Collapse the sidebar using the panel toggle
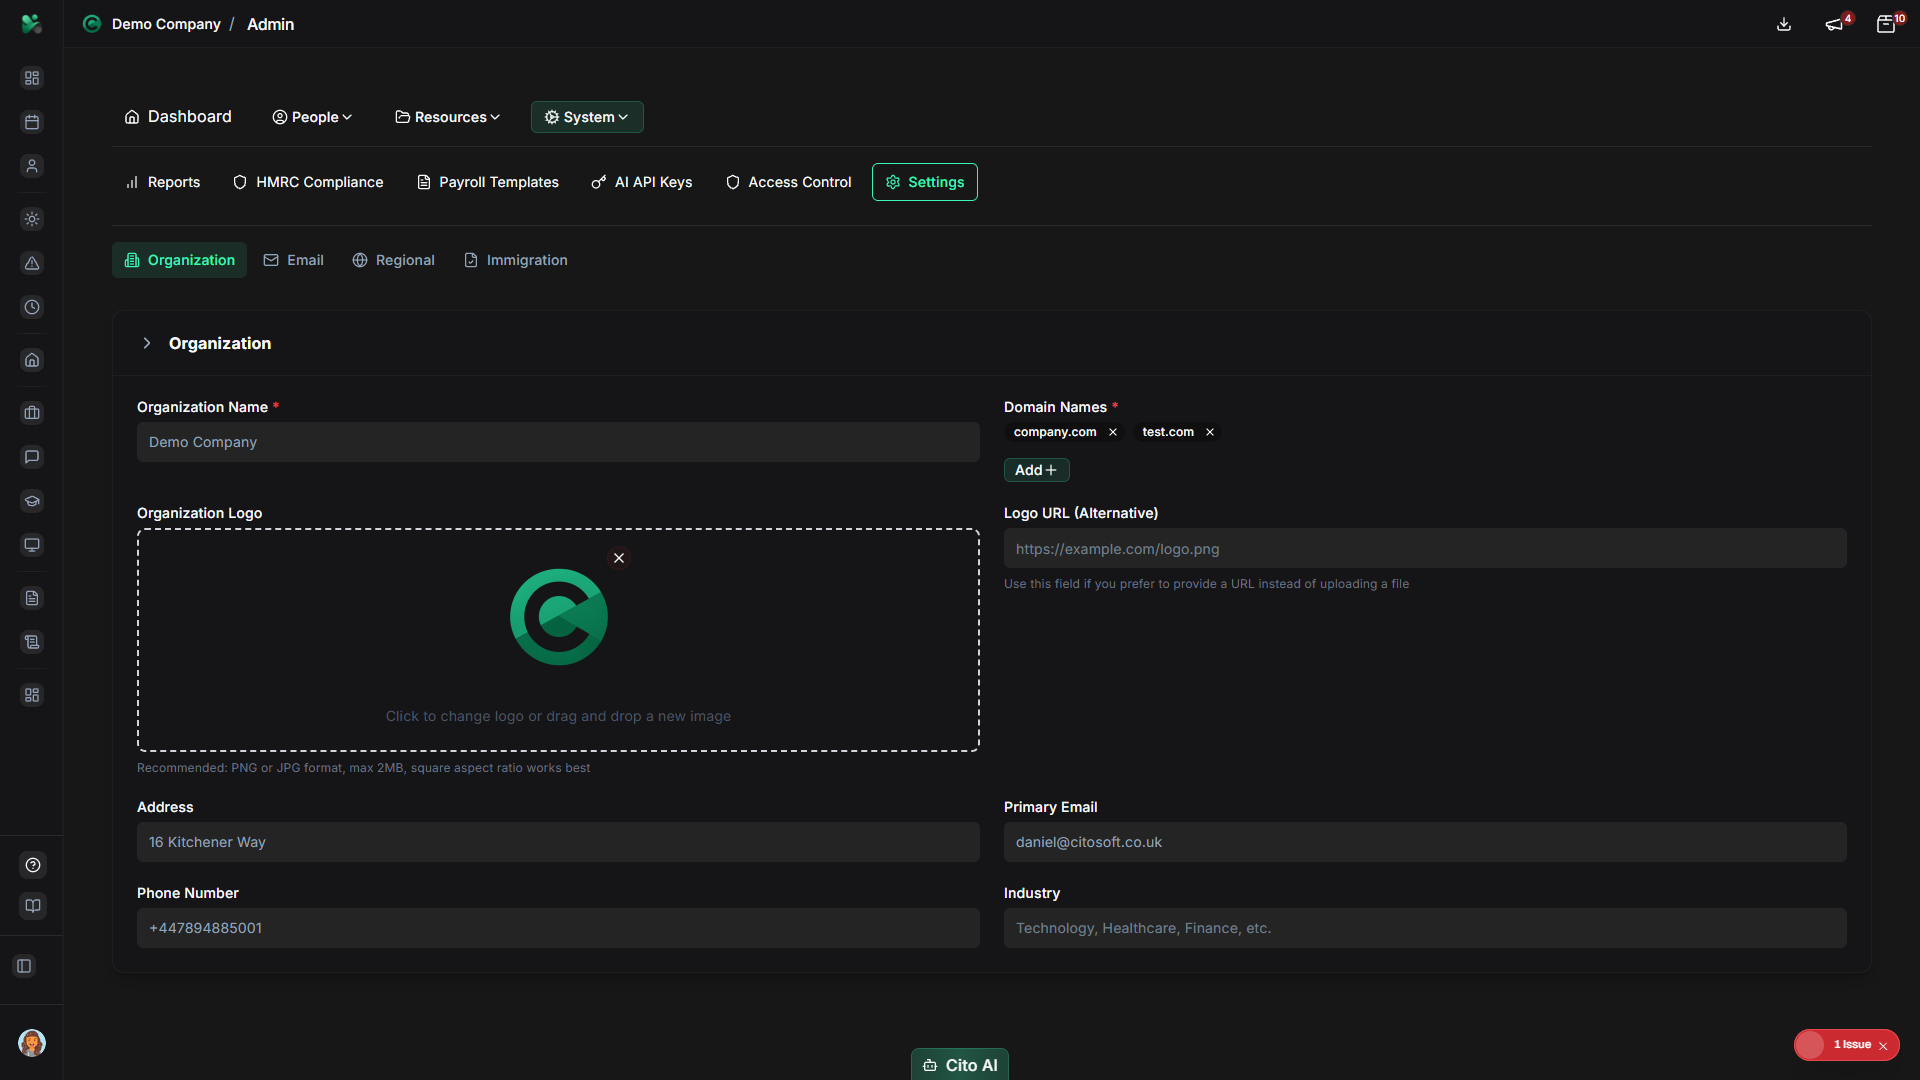Screen dimensions: 1920x1080 pyautogui.click(x=24, y=966)
